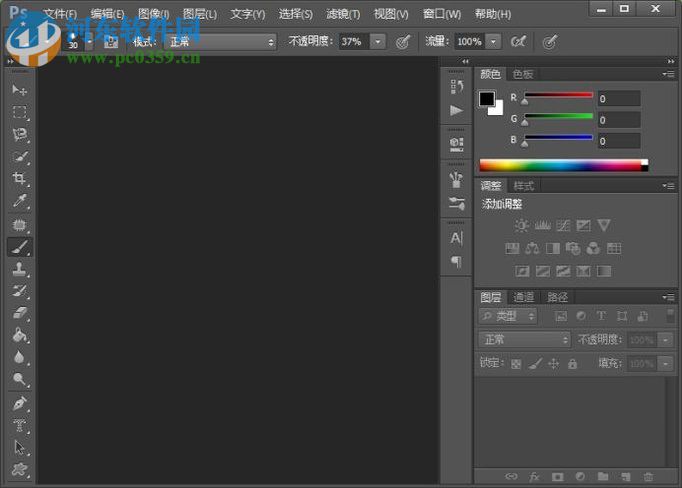Select the Move tool

(x=20, y=90)
